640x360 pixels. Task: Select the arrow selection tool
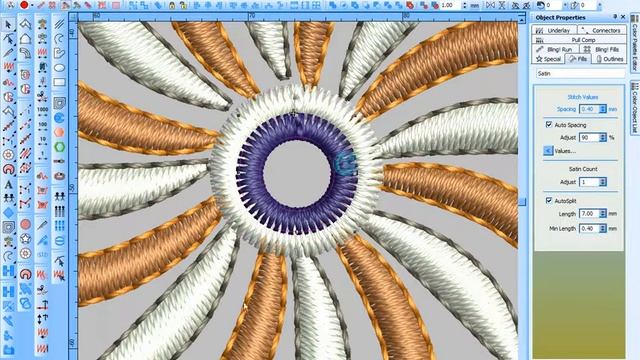[x=8, y=24]
